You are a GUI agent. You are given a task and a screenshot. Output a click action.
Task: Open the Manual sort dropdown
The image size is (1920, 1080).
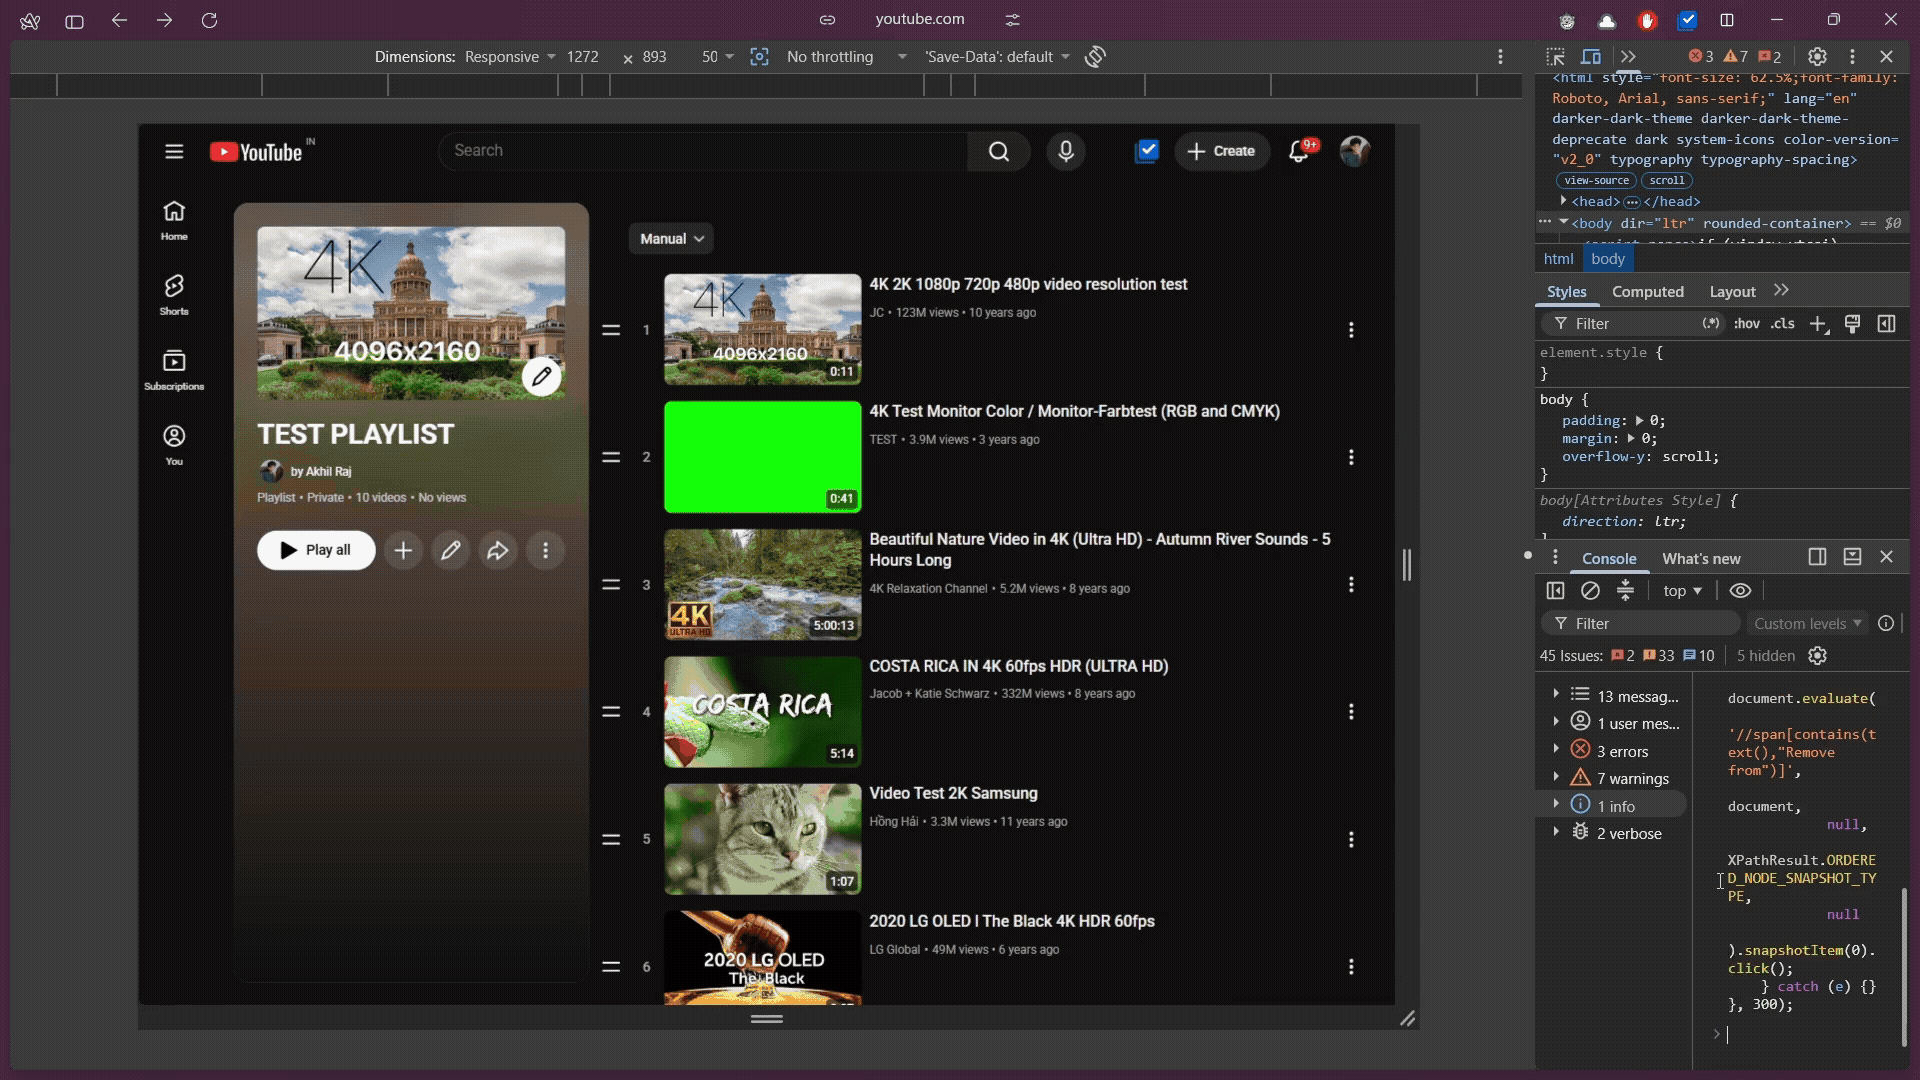point(671,239)
